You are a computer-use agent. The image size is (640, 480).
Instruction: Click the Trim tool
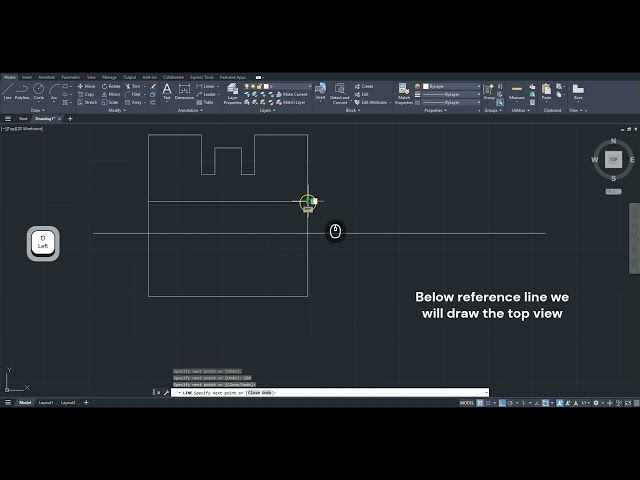point(133,86)
